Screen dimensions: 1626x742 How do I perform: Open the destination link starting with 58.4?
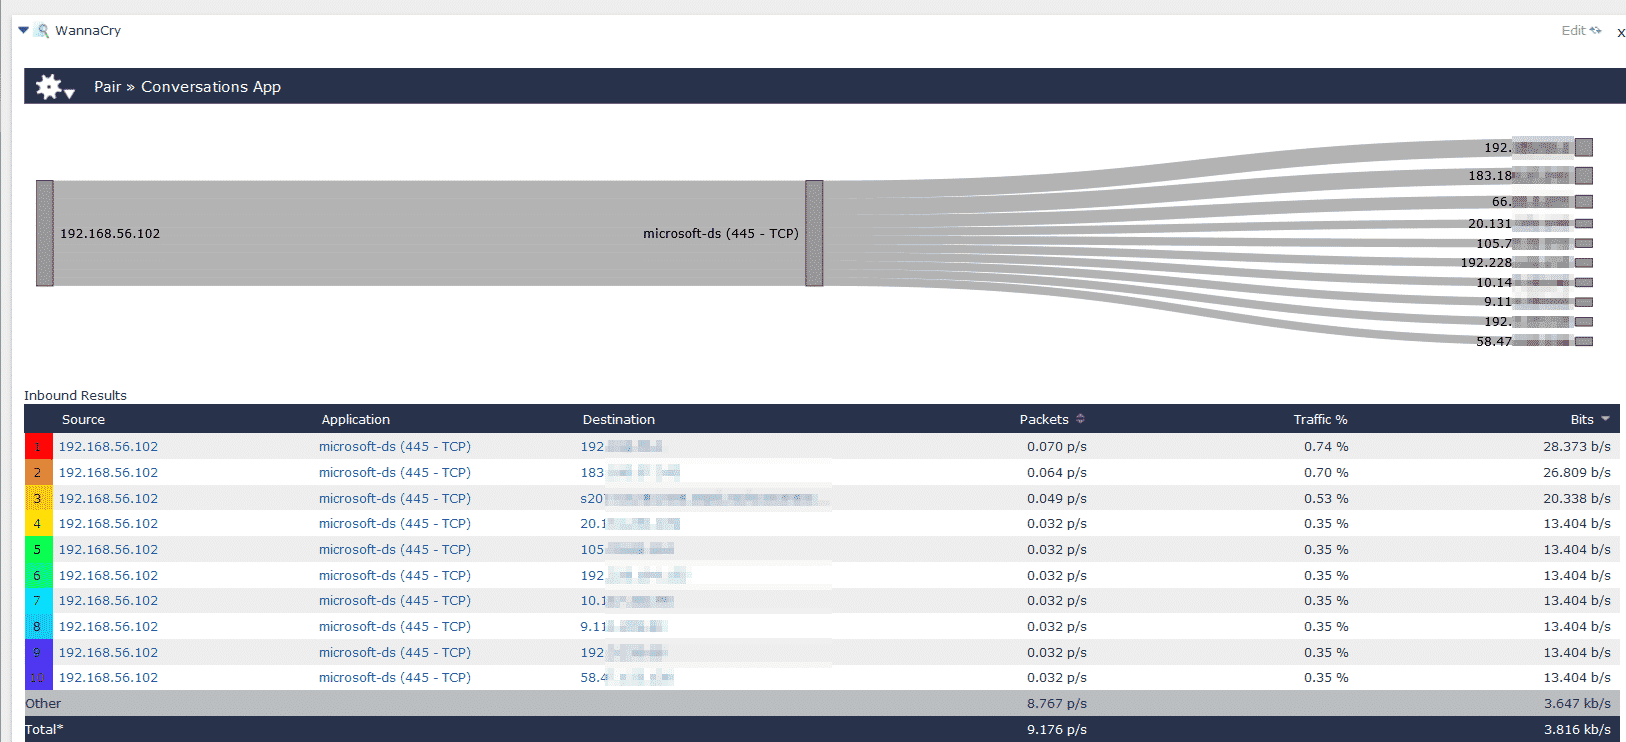[x=627, y=678]
